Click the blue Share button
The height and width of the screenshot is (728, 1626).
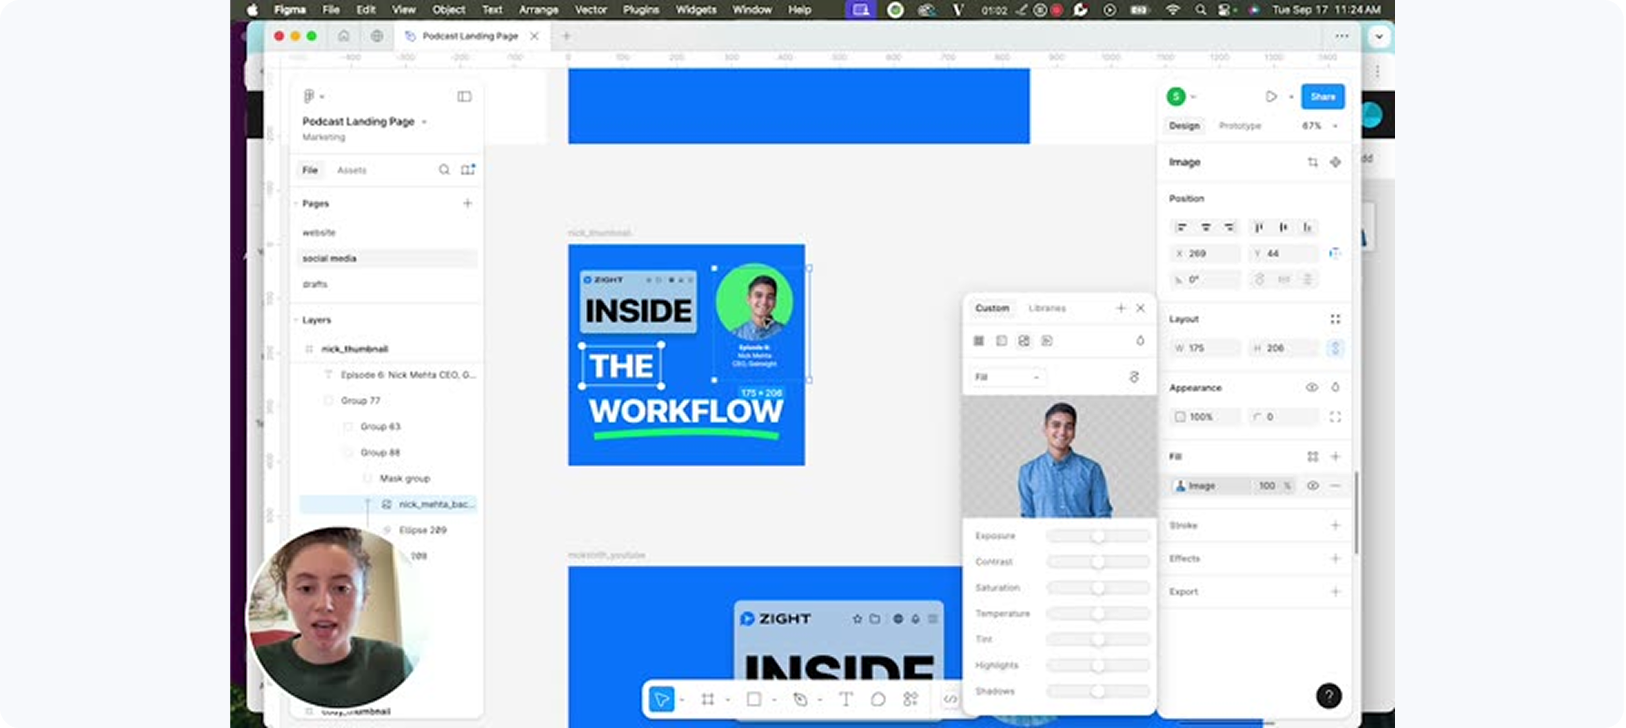coord(1323,97)
